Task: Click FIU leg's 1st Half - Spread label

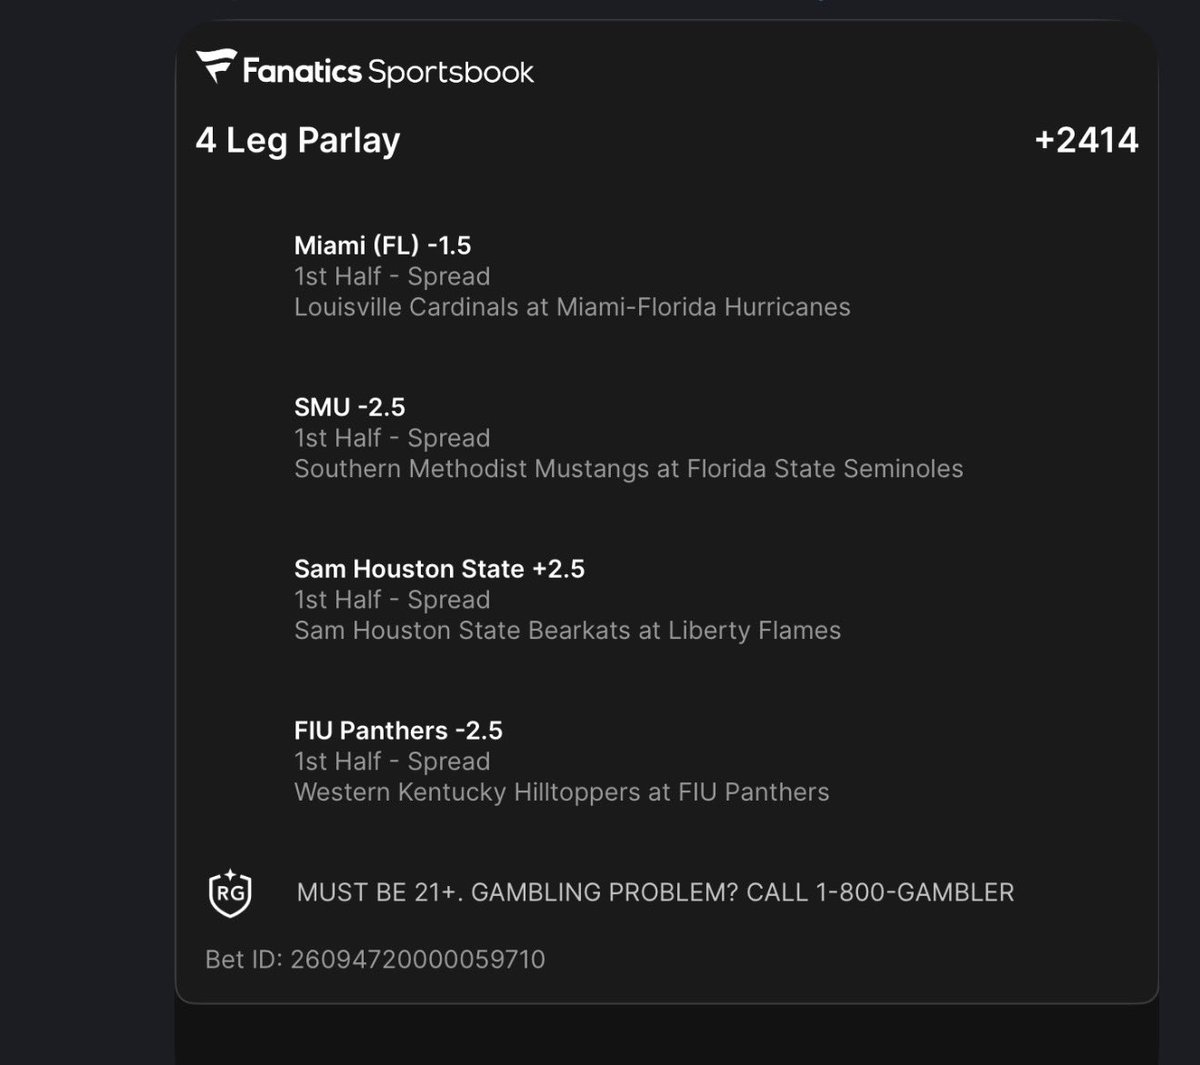Action: point(392,762)
